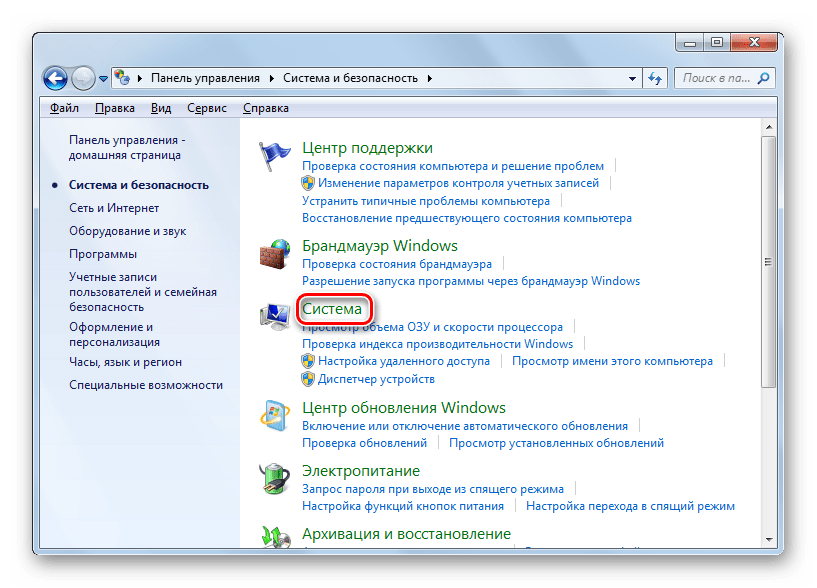Click the Панель управления breadcrumb

click(205, 78)
